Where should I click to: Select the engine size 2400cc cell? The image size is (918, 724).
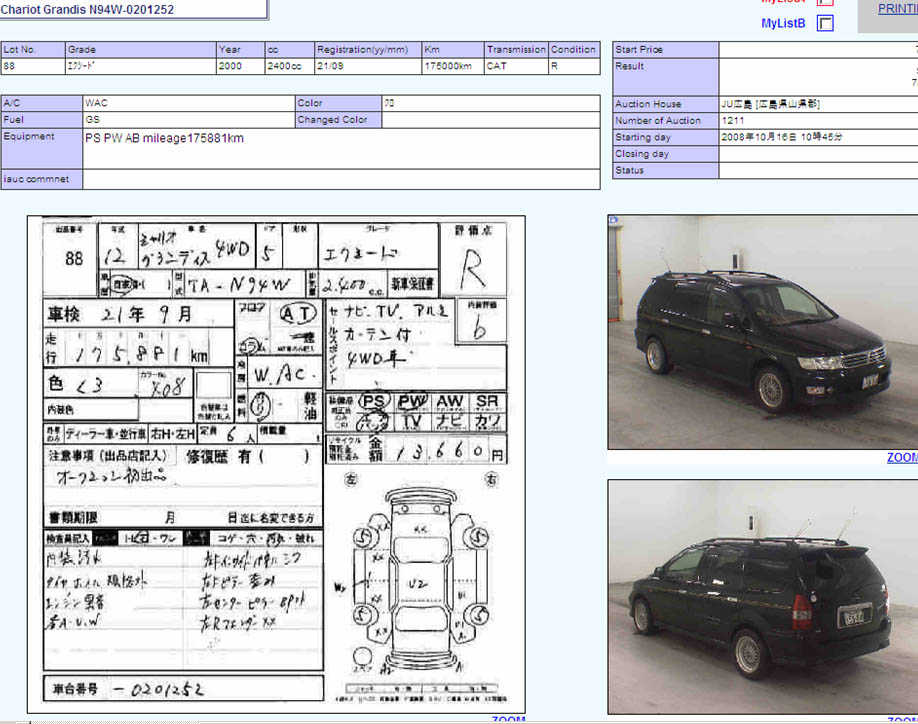(x=290, y=66)
